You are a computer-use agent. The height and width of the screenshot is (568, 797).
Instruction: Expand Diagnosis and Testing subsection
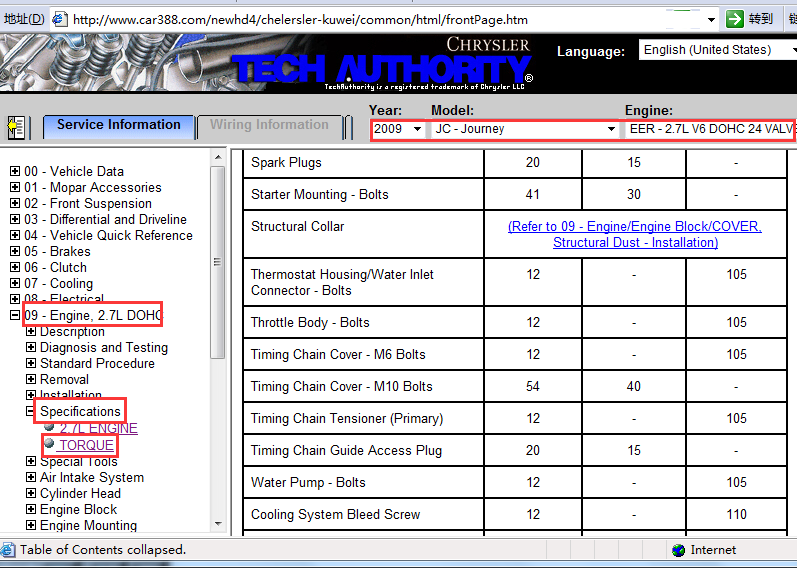pos(31,347)
